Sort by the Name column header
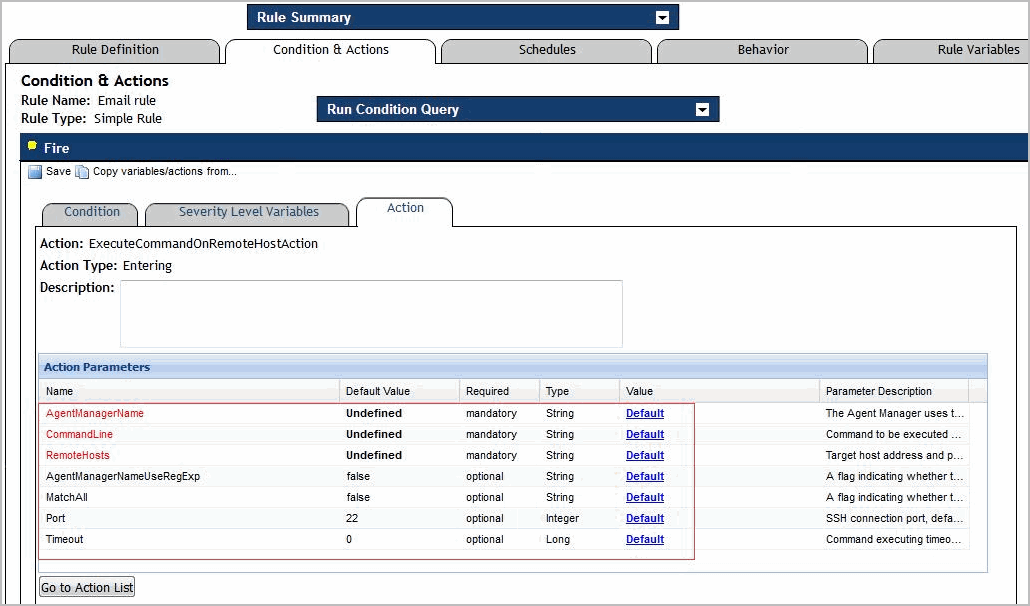This screenshot has width=1030, height=606. [x=60, y=391]
